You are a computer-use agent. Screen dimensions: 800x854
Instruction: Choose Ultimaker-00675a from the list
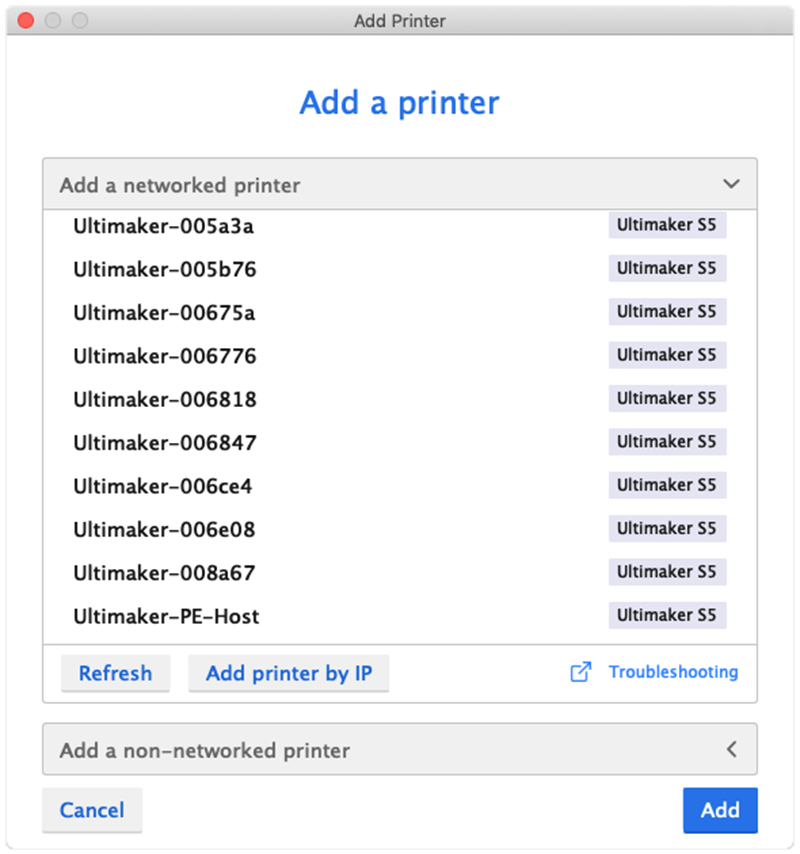coord(164,313)
